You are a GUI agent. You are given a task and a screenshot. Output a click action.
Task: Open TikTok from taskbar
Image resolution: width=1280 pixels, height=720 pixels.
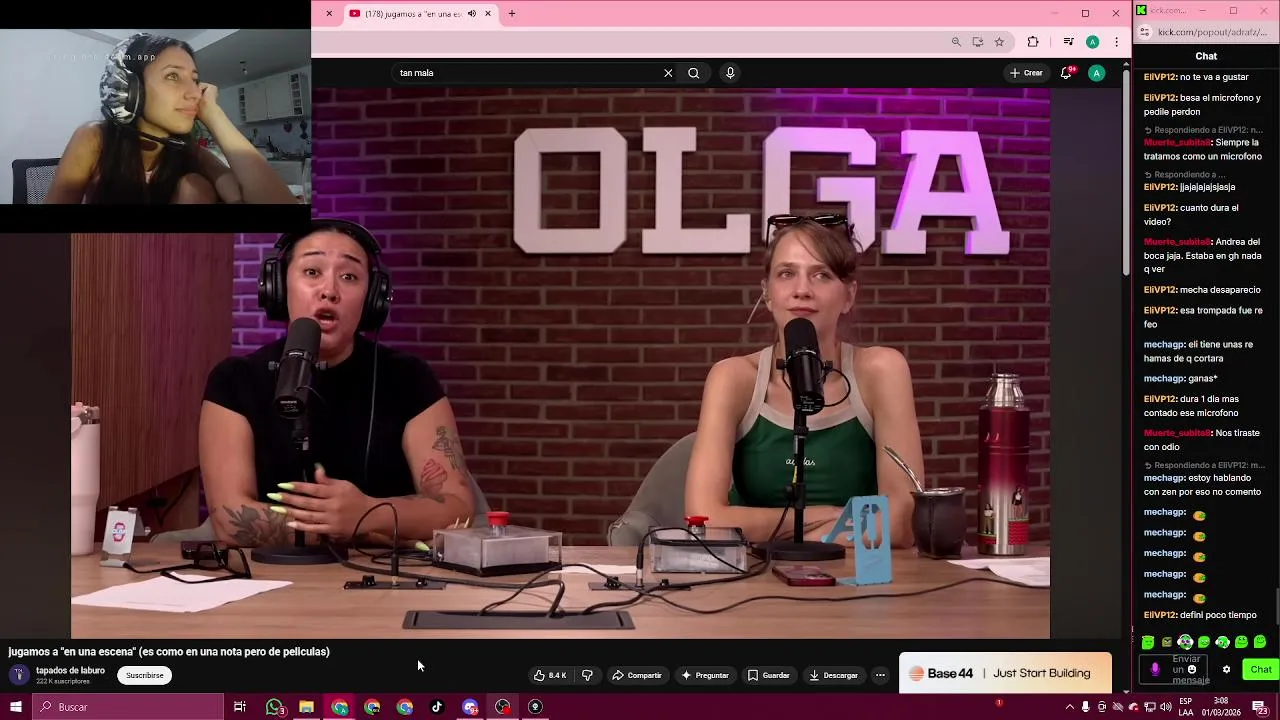click(437, 707)
